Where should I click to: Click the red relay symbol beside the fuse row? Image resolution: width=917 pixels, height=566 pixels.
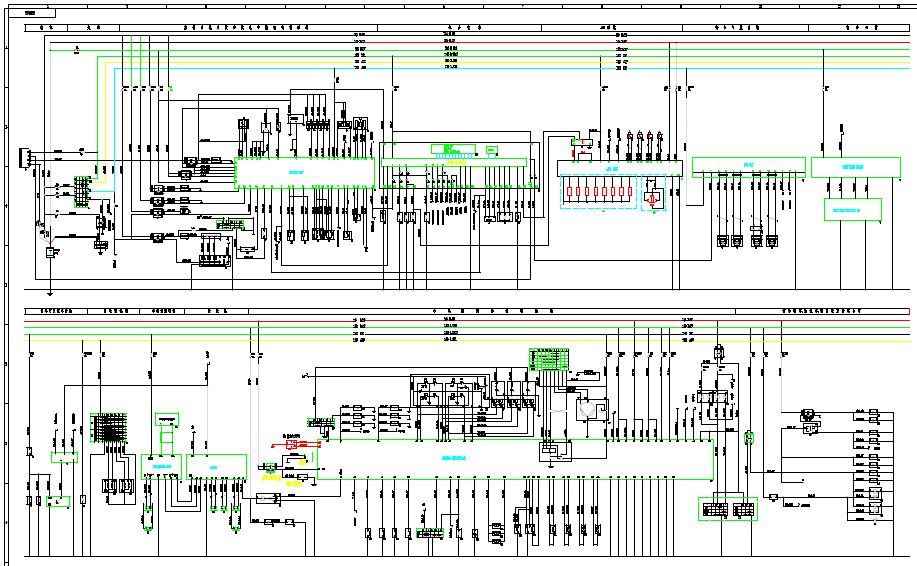click(x=653, y=195)
